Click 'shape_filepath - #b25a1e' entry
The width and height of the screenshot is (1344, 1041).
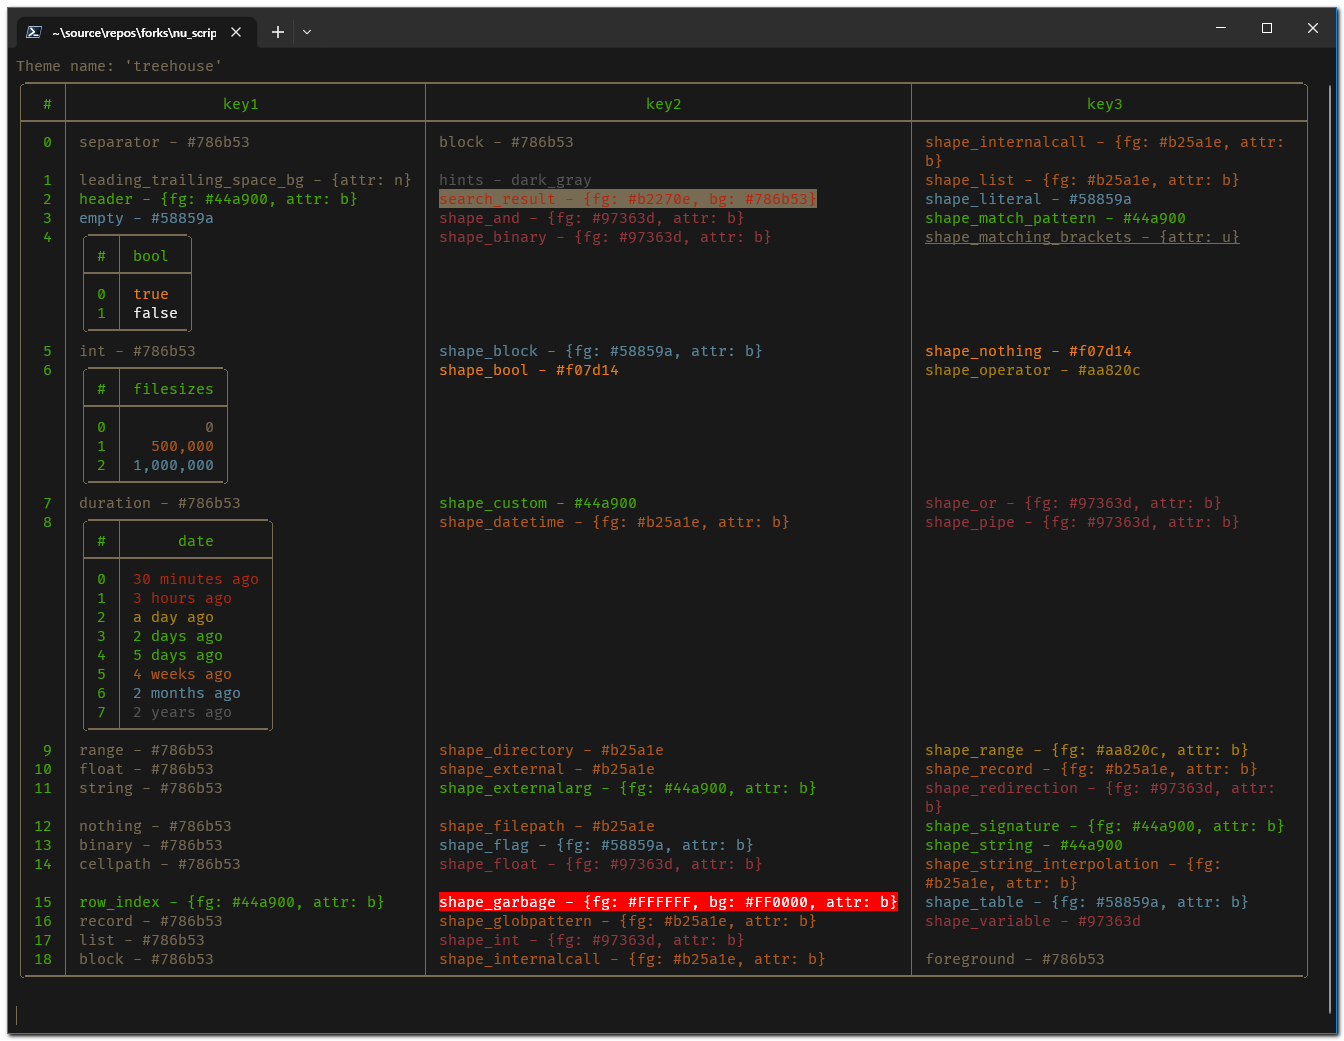pyautogui.click(x=547, y=826)
